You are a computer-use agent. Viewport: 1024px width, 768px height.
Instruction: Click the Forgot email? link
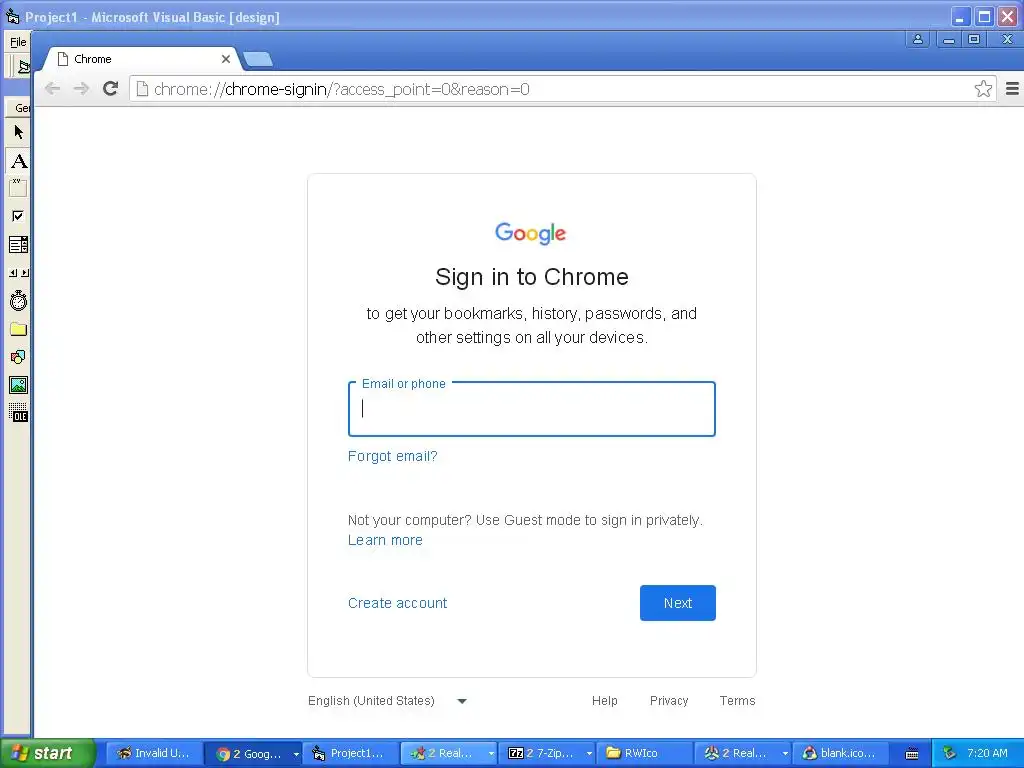[x=392, y=456]
